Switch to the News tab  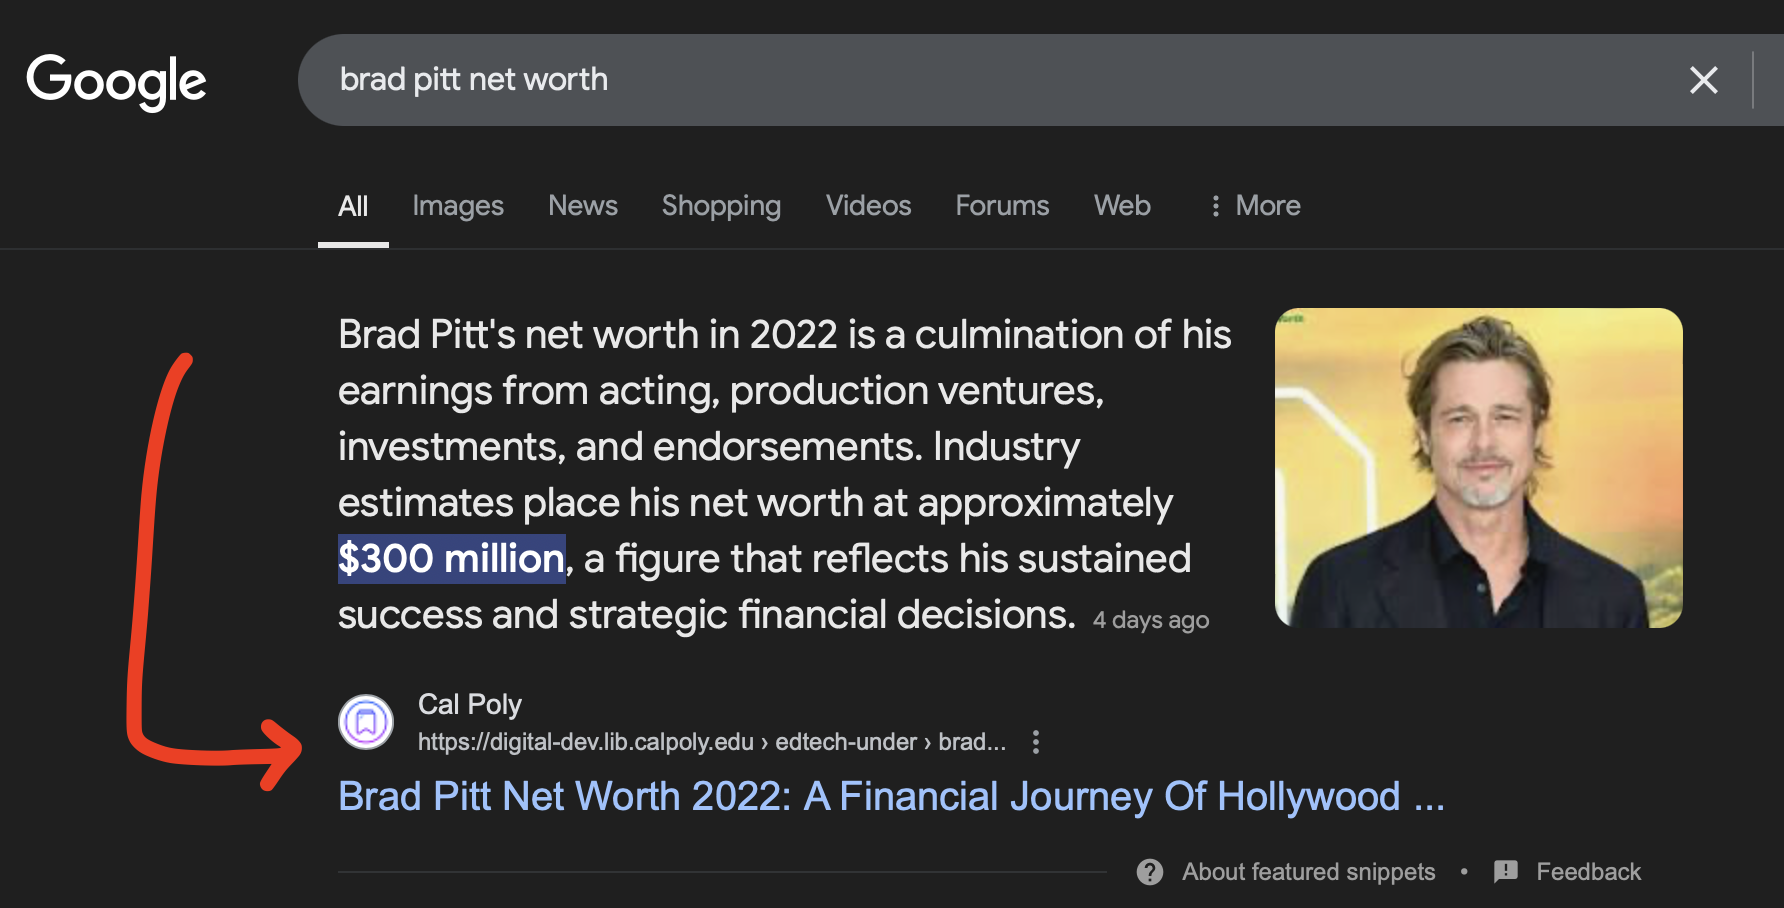point(583,206)
